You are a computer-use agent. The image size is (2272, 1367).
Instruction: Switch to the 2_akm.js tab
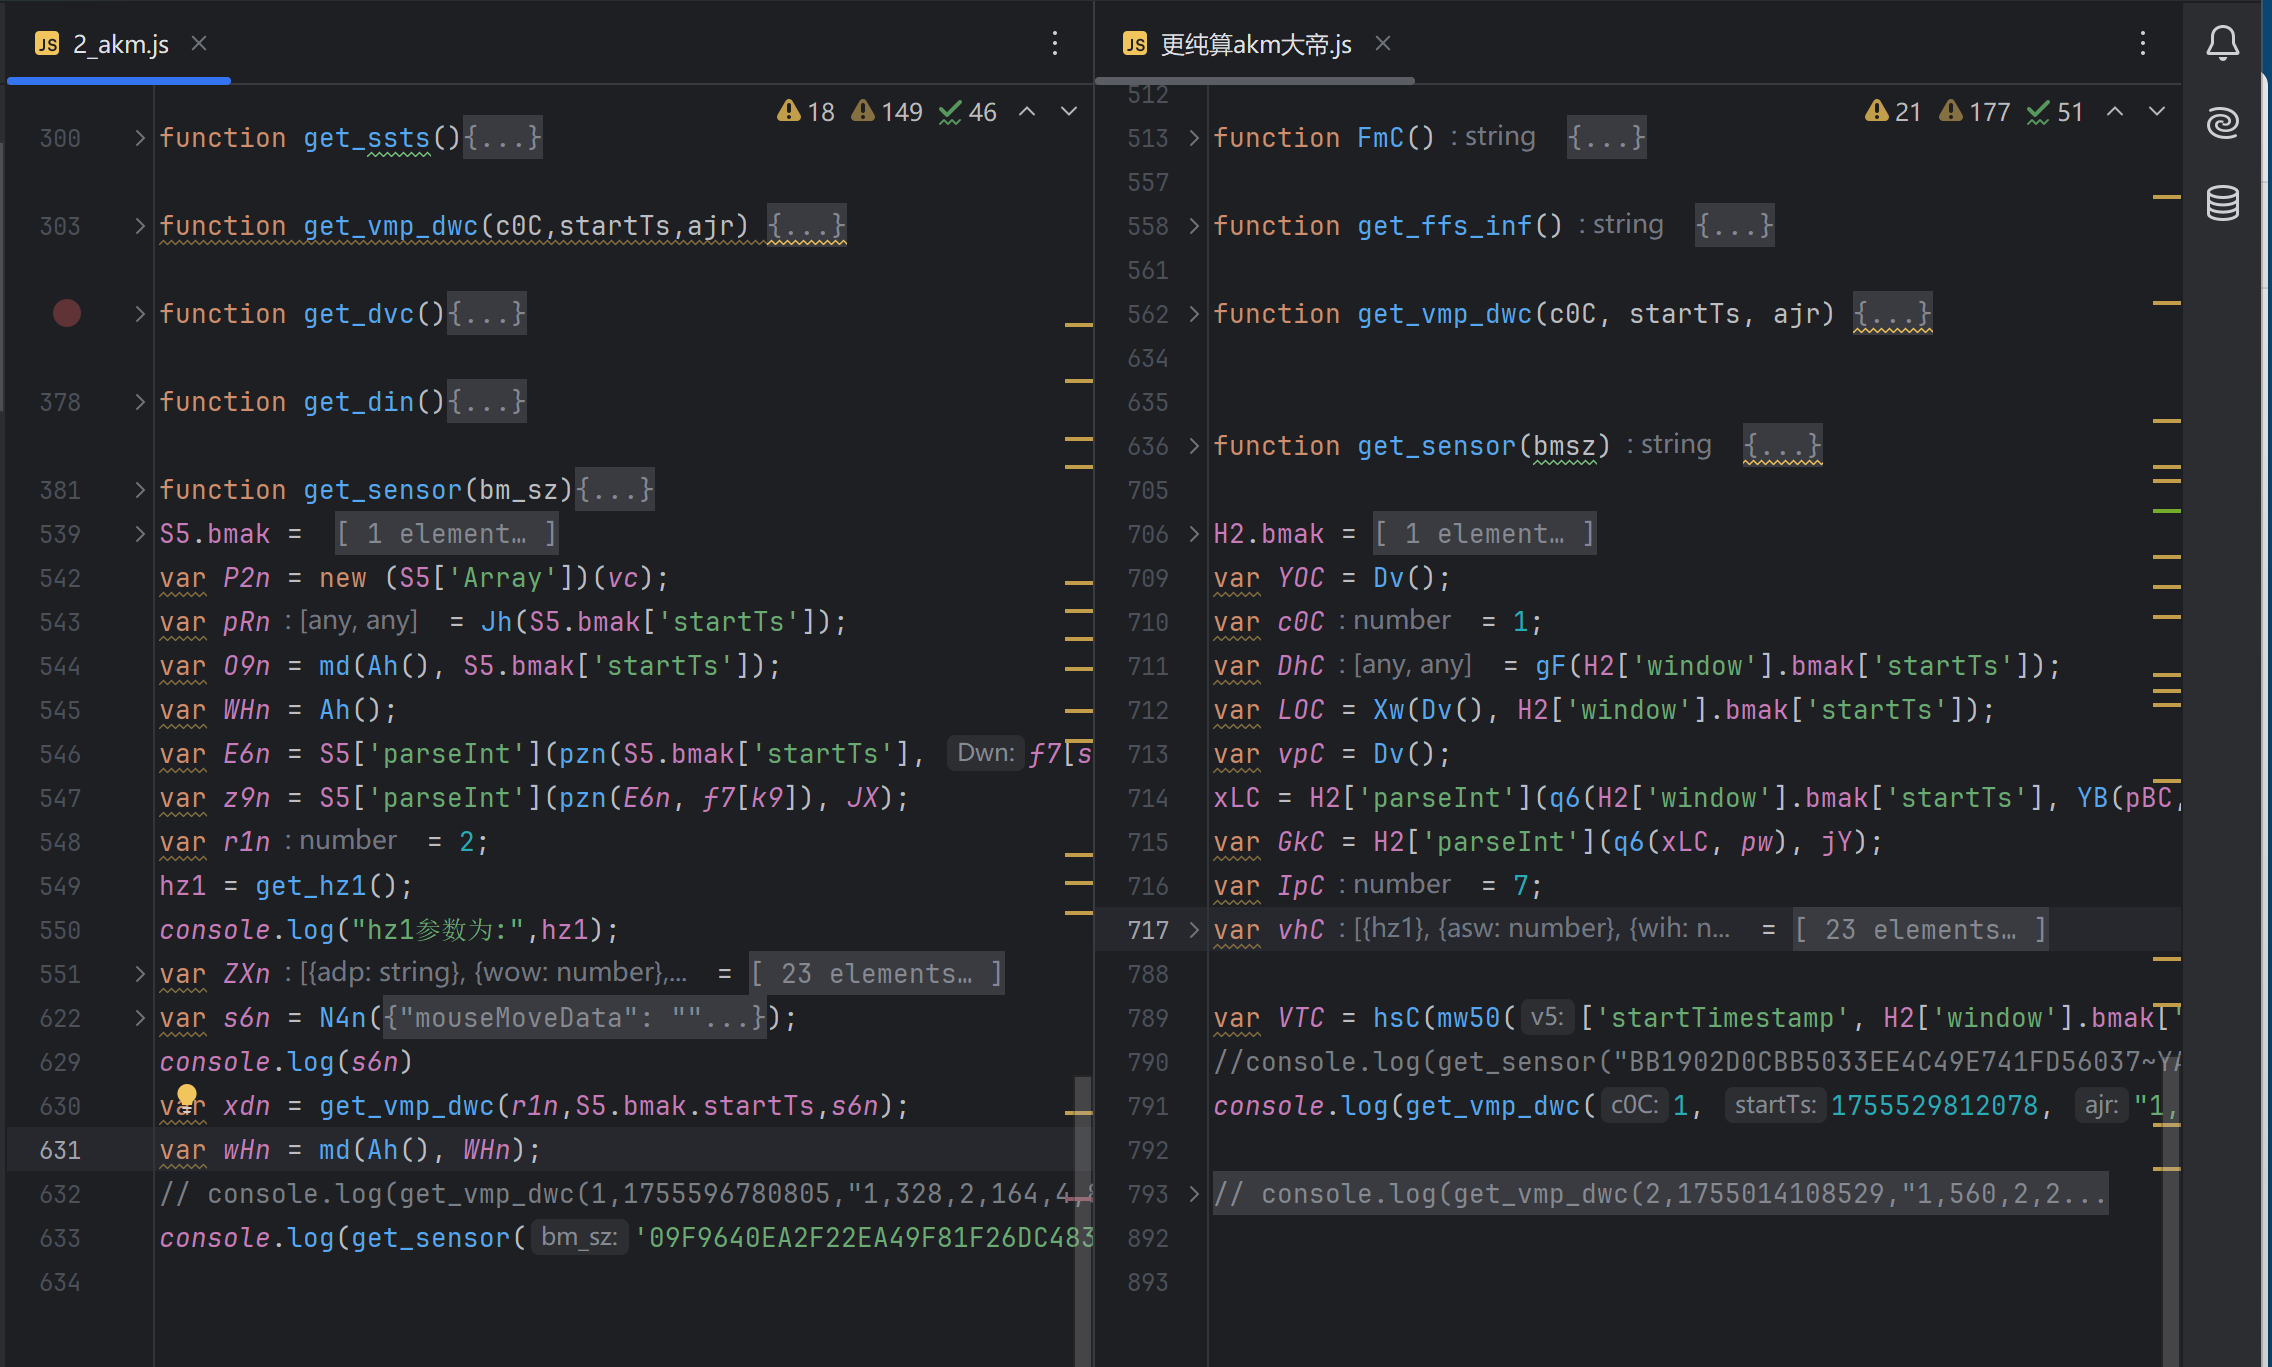120,44
